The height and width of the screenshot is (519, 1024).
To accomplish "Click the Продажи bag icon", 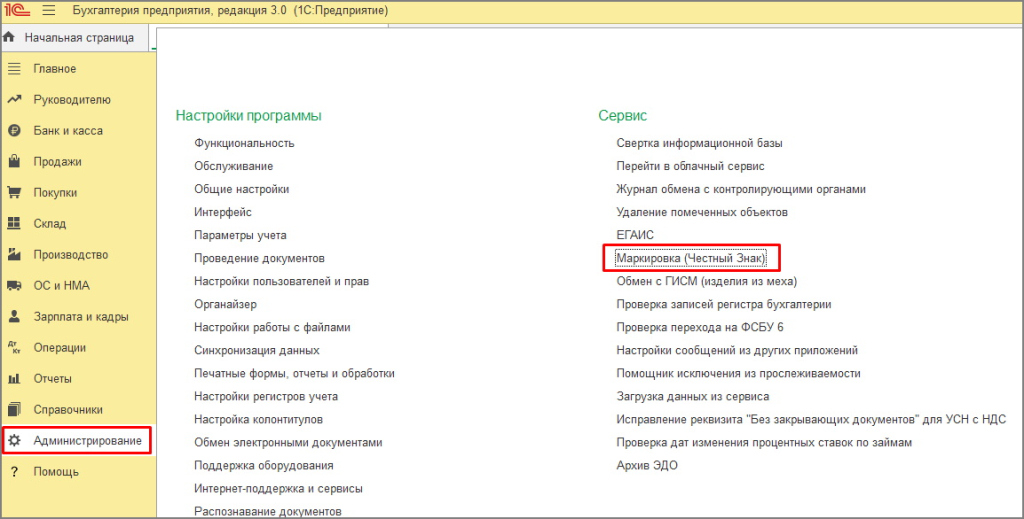I will [x=14, y=162].
